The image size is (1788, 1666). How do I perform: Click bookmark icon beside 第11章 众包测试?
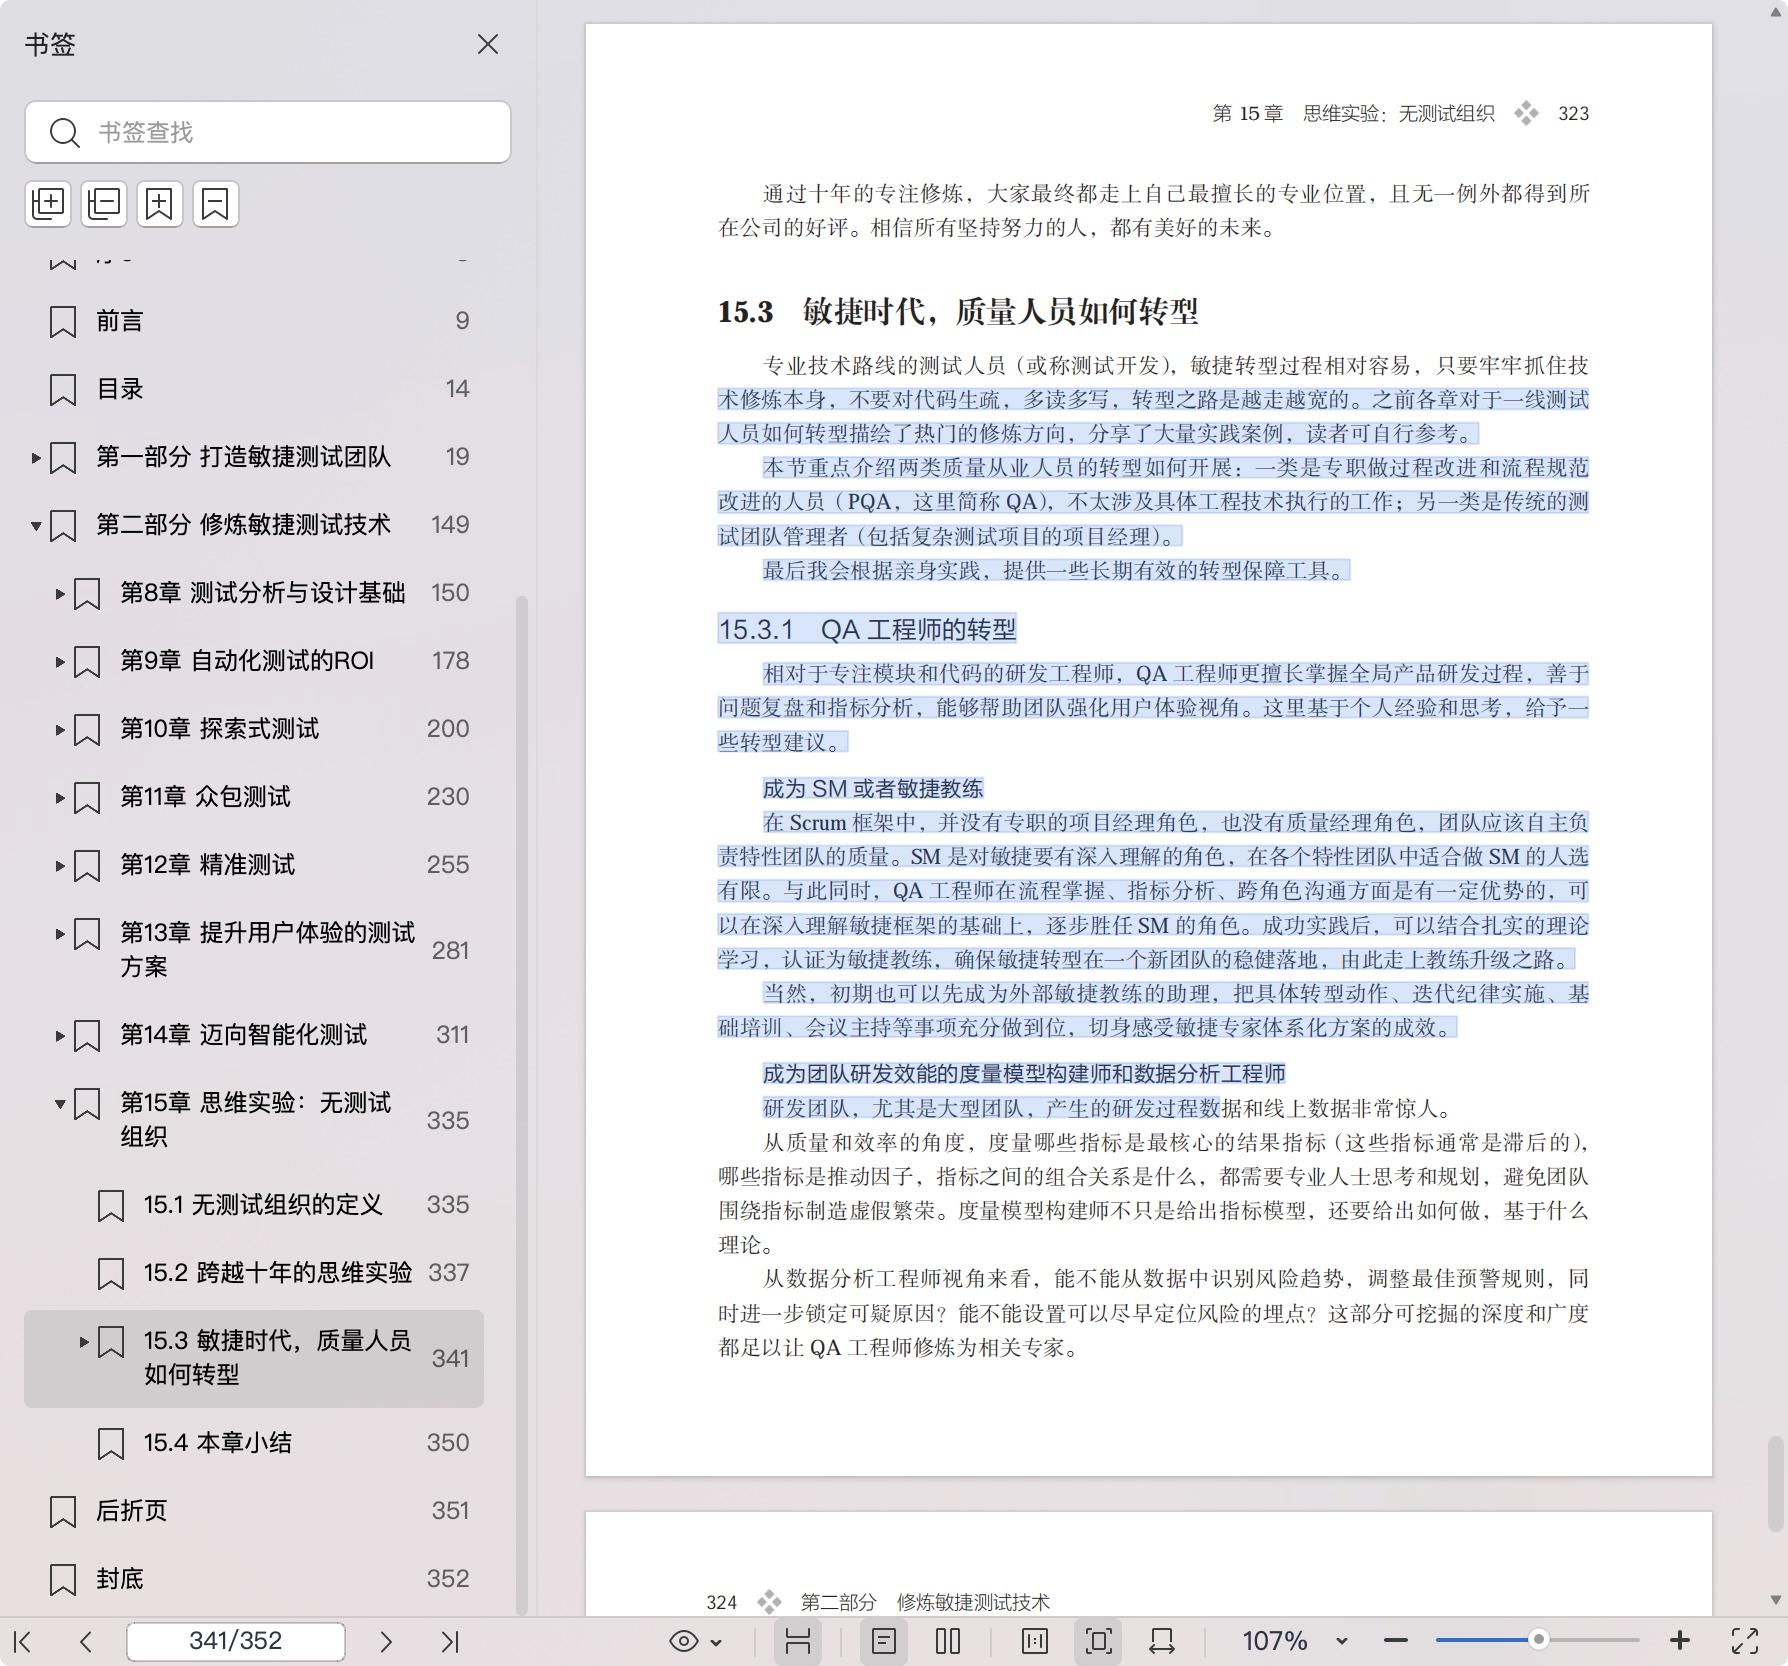tap(87, 798)
